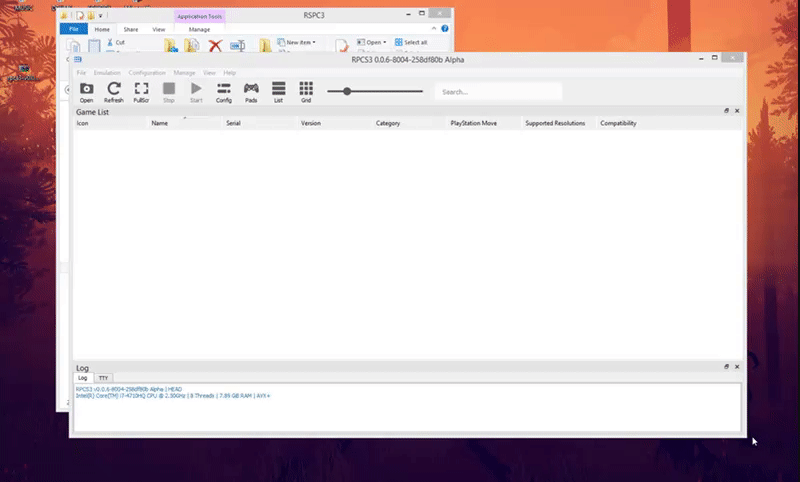
Task: Open the RPCS3 Help menu
Action: pyautogui.click(x=230, y=73)
